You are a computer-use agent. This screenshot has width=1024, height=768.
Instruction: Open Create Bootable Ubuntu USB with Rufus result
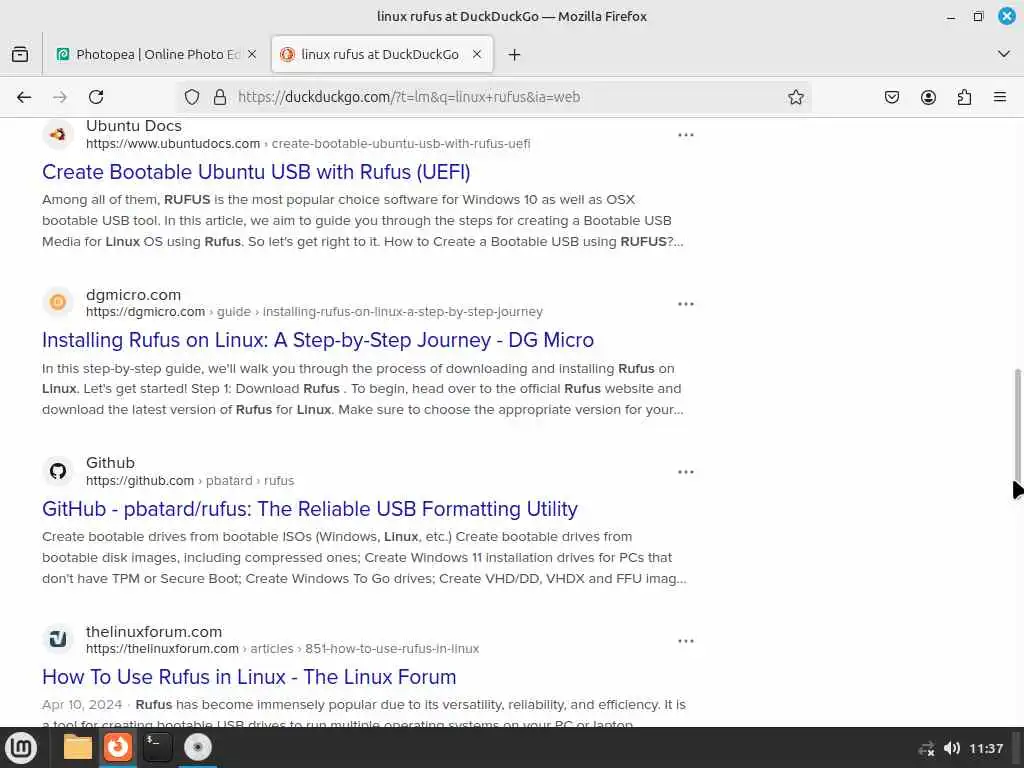pos(256,172)
